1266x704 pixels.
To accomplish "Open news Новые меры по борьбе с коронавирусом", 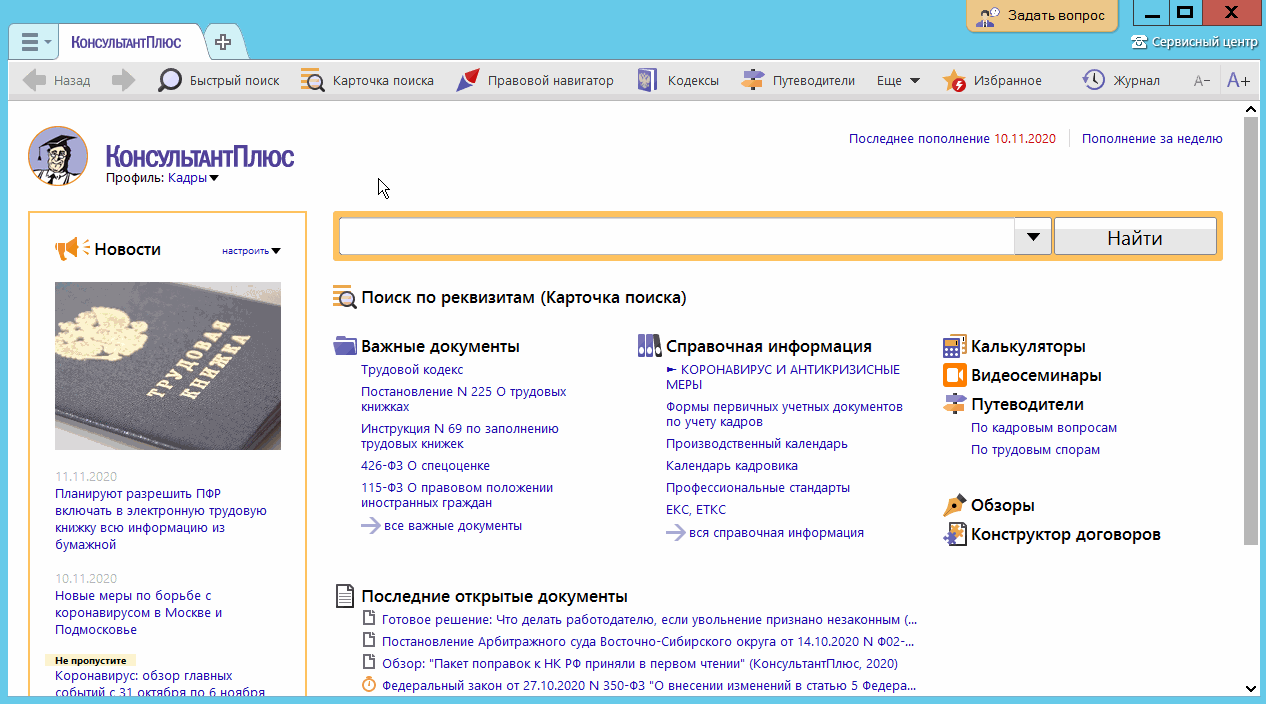I will [139, 613].
